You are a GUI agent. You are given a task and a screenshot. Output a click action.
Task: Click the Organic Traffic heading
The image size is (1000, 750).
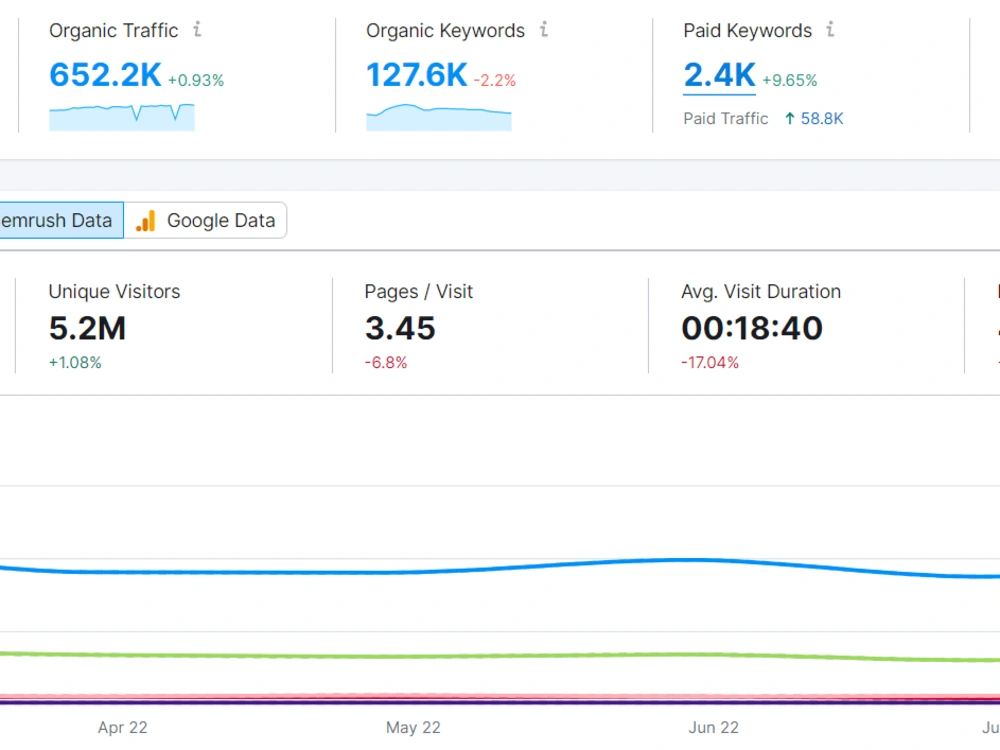pos(114,31)
